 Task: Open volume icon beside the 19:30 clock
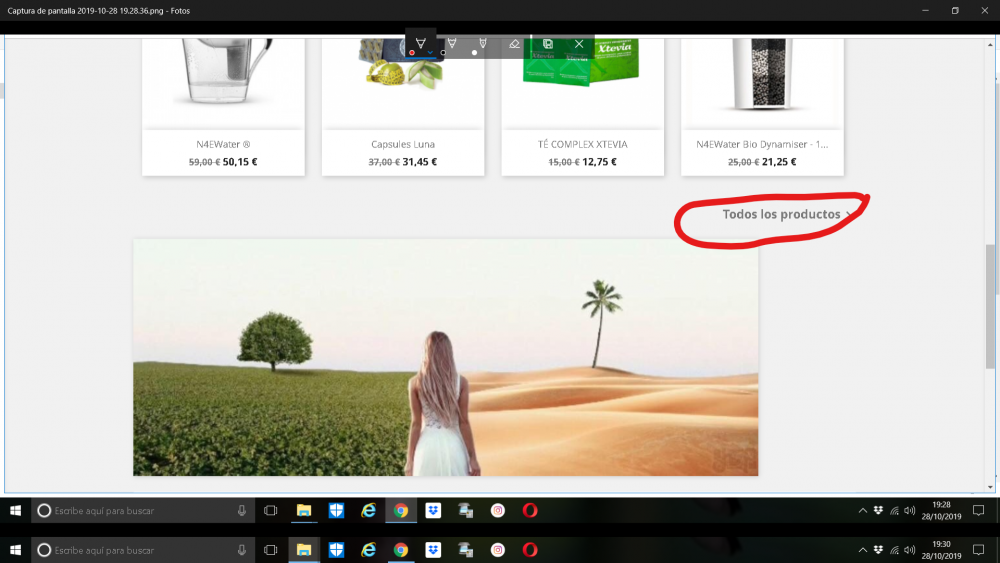[910, 550]
